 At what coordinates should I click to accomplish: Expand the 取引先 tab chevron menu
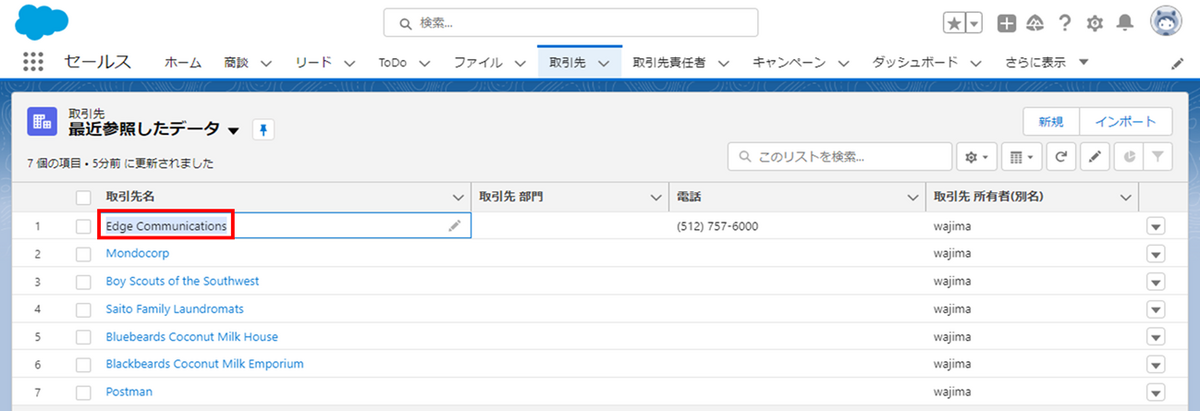pyautogui.click(x=603, y=63)
